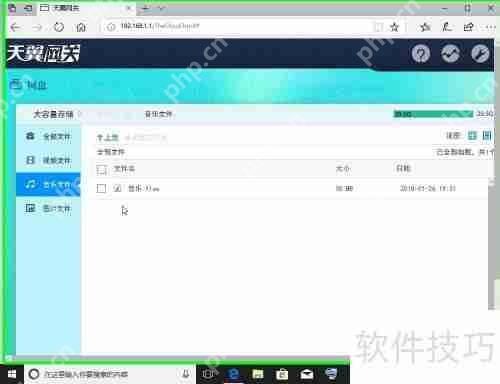The height and width of the screenshot is (384, 500).
Task: Open File Explorer from the taskbar
Action: (258, 374)
